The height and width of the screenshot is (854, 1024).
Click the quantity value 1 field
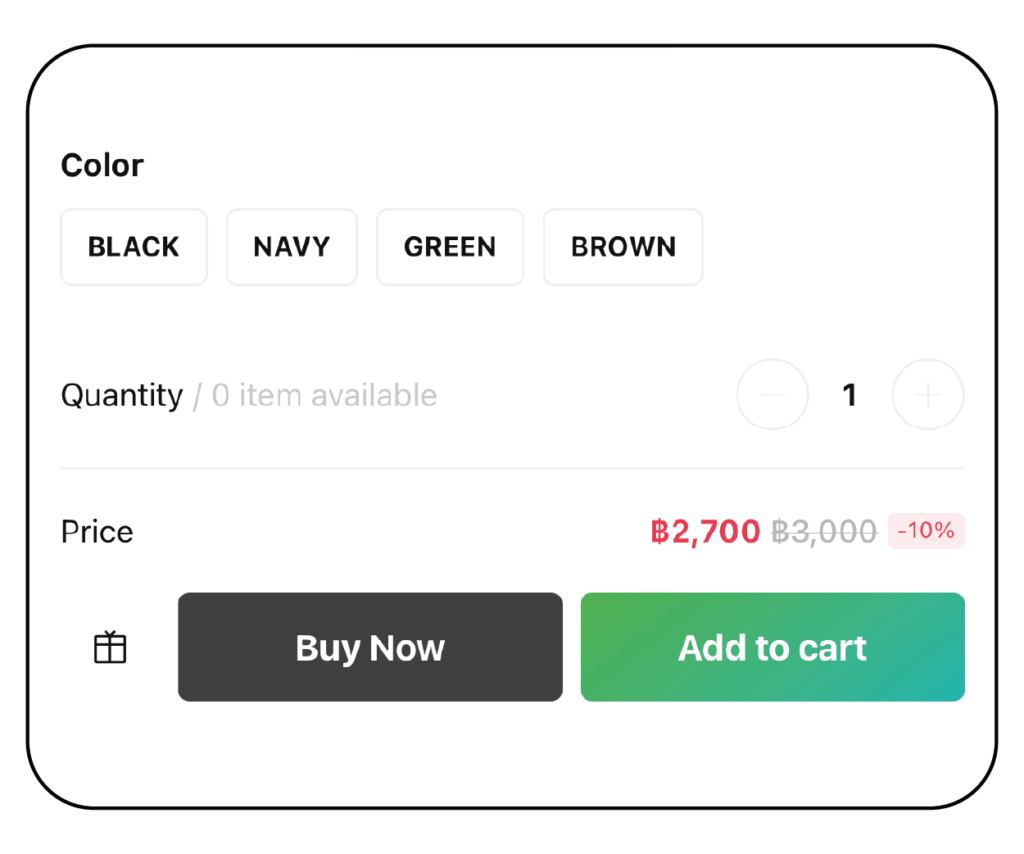pos(850,395)
